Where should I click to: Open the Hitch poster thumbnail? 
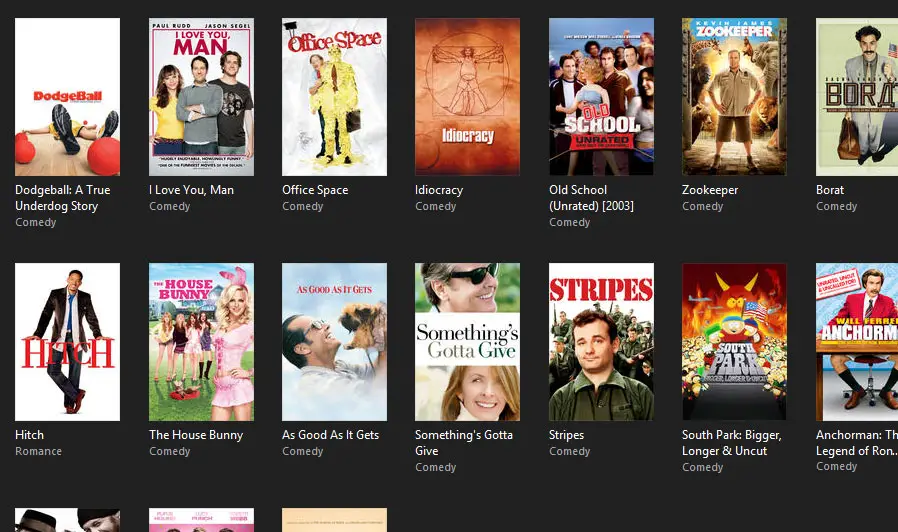coord(68,342)
